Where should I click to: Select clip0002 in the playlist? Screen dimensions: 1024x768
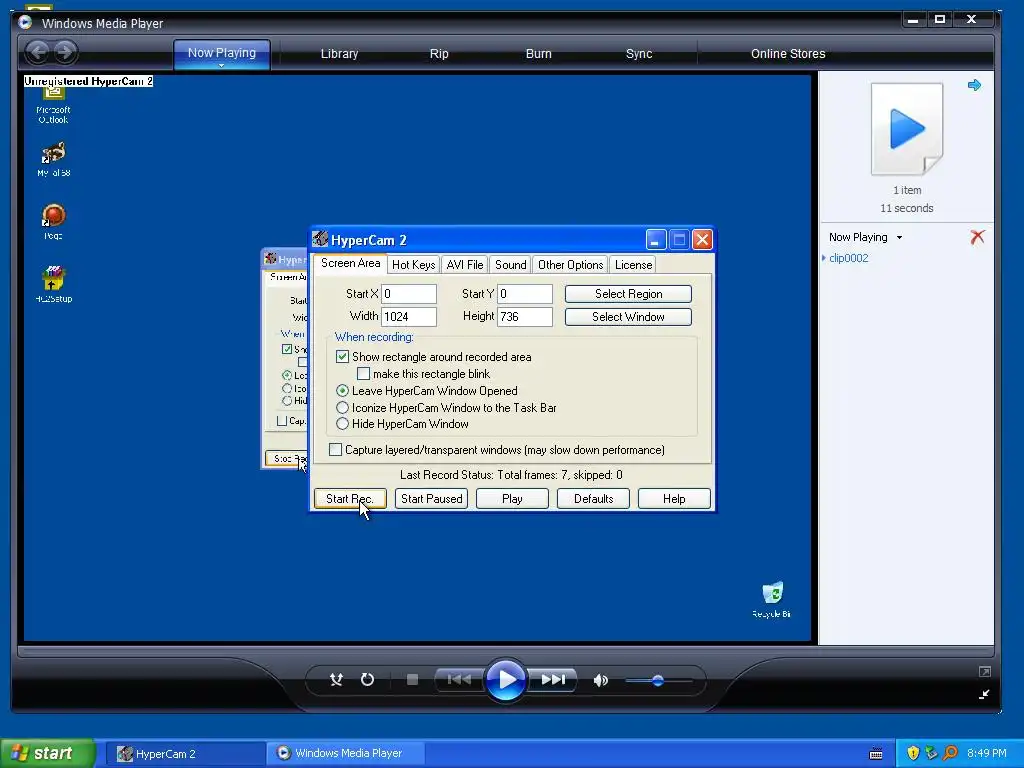[x=848, y=258]
